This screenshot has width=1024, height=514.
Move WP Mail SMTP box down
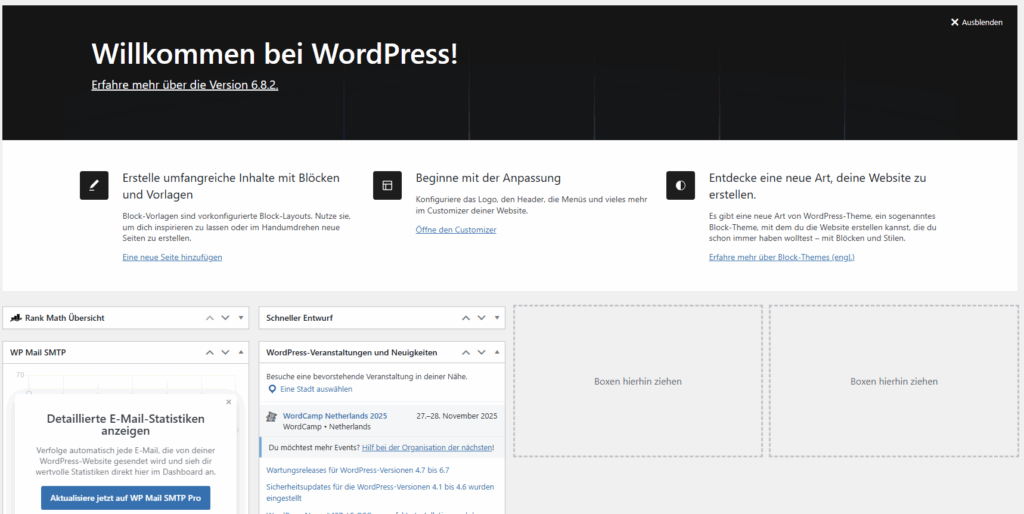click(225, 353)
